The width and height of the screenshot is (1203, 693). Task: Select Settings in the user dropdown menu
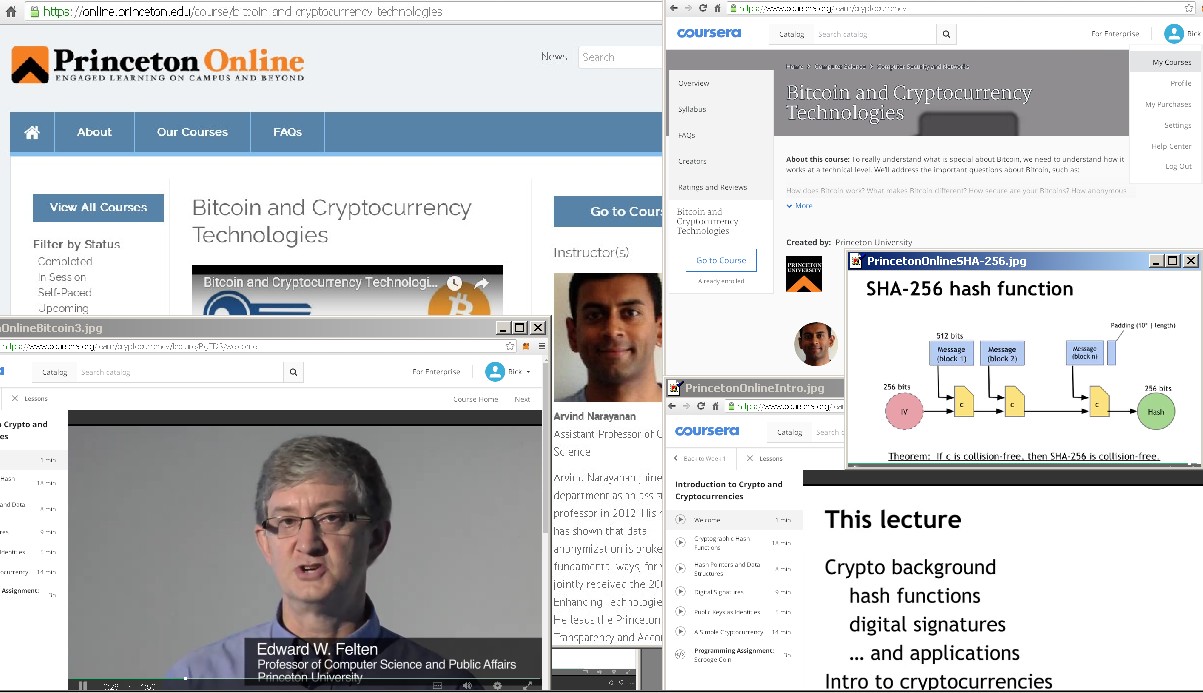1177,125
